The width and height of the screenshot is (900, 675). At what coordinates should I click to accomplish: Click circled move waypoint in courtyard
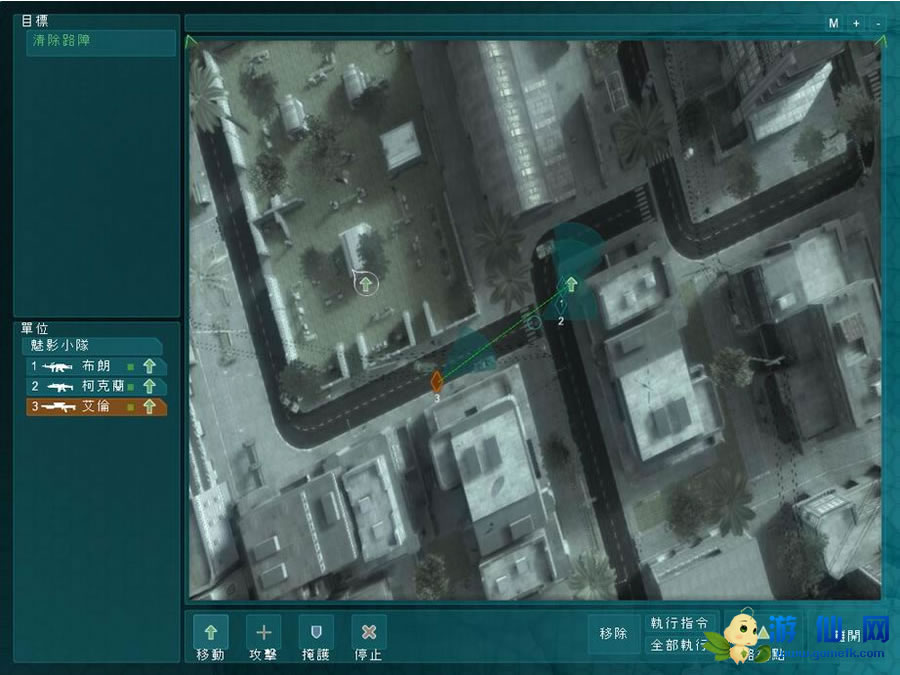click(x=366, y=284)
